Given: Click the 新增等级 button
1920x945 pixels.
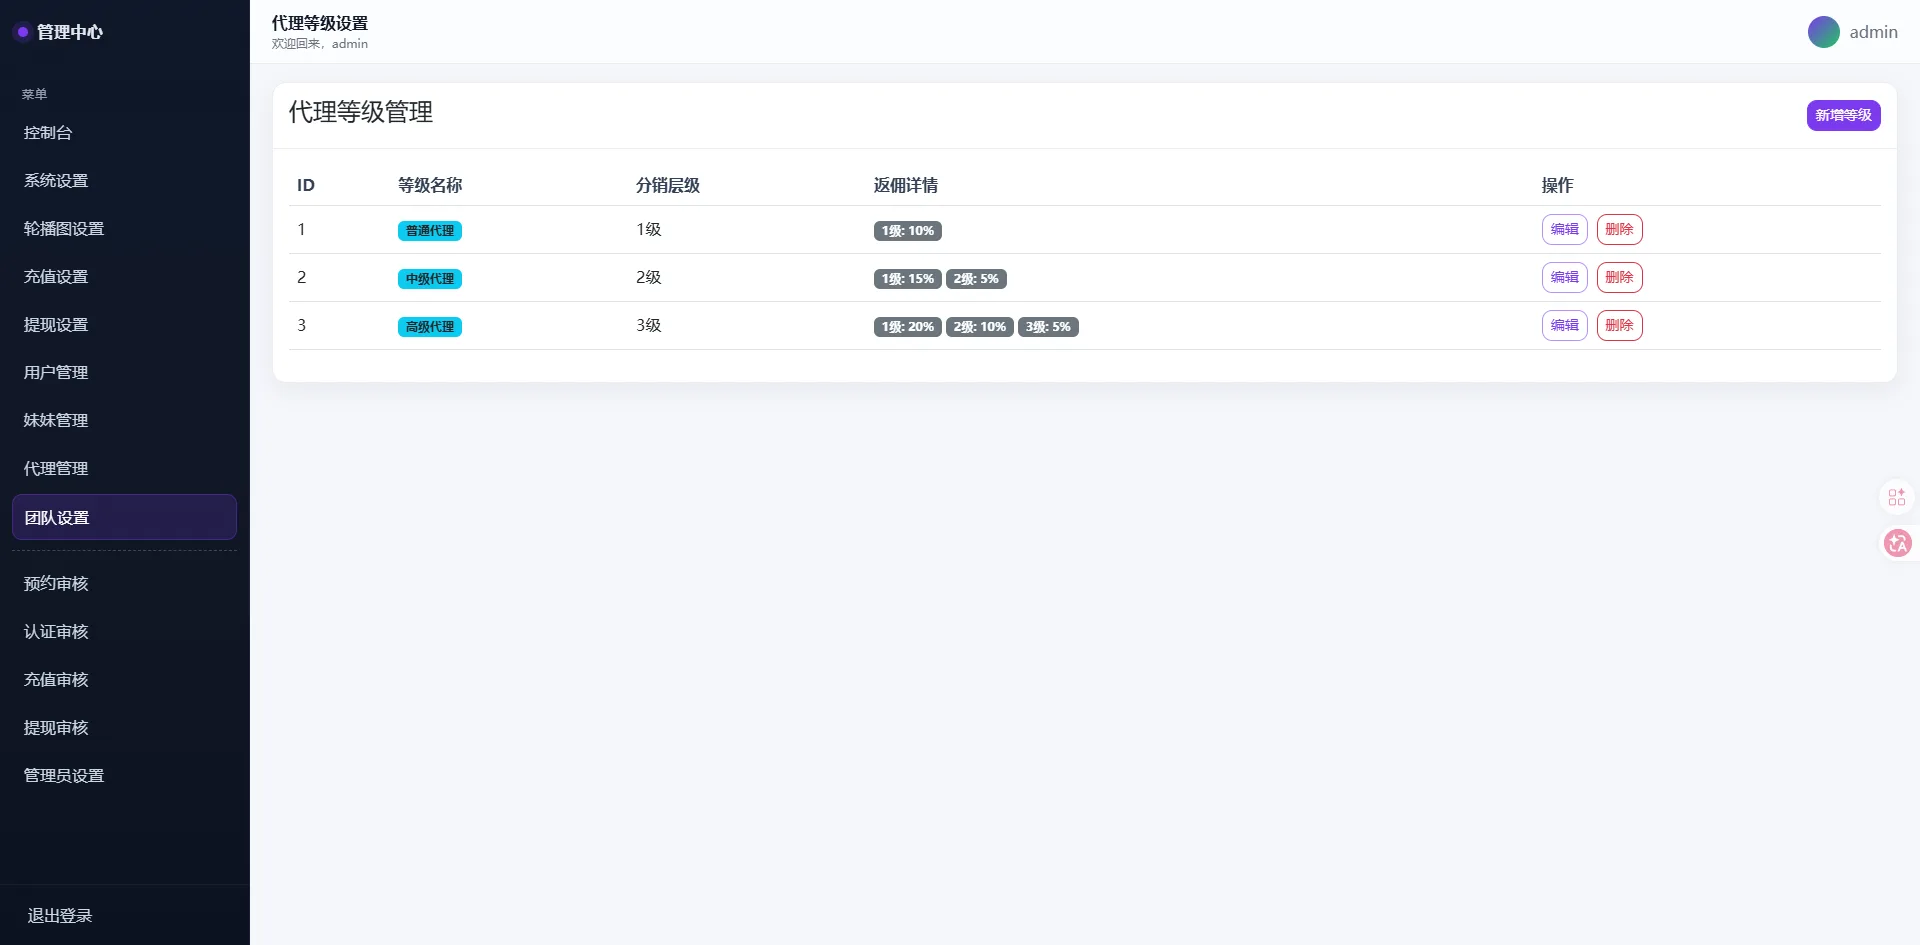Looking at the screenshot, I should pyautogui.click(x=1843, y=115).
